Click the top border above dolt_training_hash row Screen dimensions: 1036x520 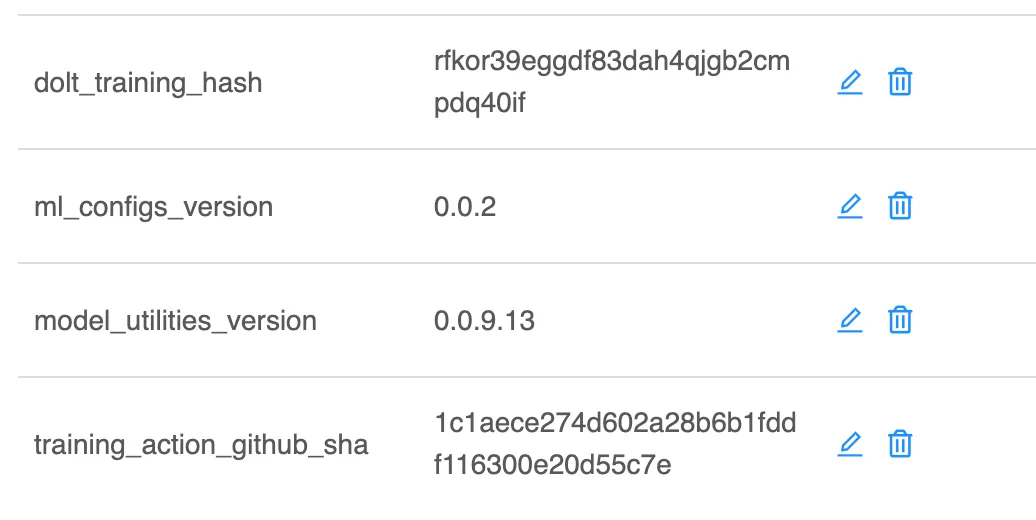[x=518, y=15]
